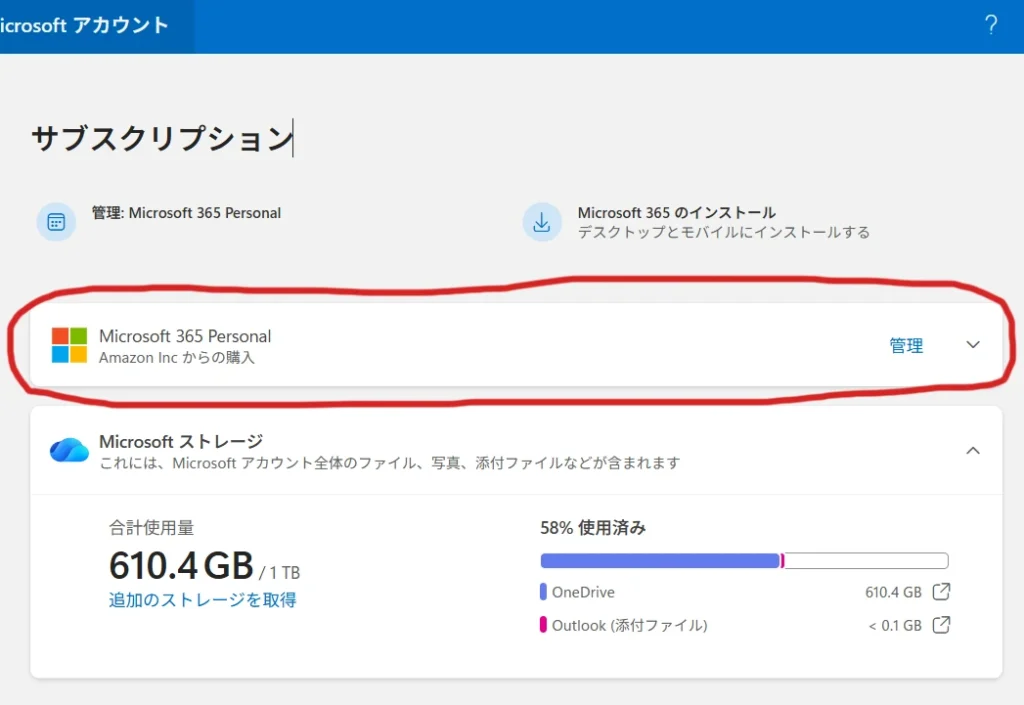Click the Microsoft 365 Personal card title

185,336
